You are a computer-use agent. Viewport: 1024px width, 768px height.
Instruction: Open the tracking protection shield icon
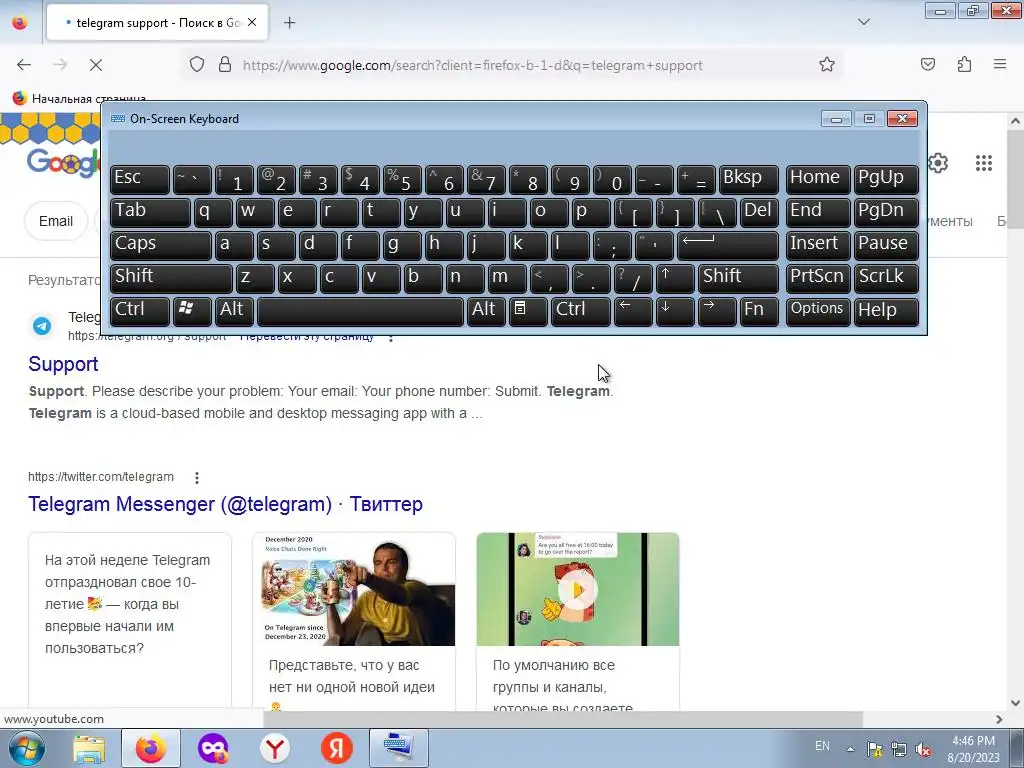click(x=197, y=65)
